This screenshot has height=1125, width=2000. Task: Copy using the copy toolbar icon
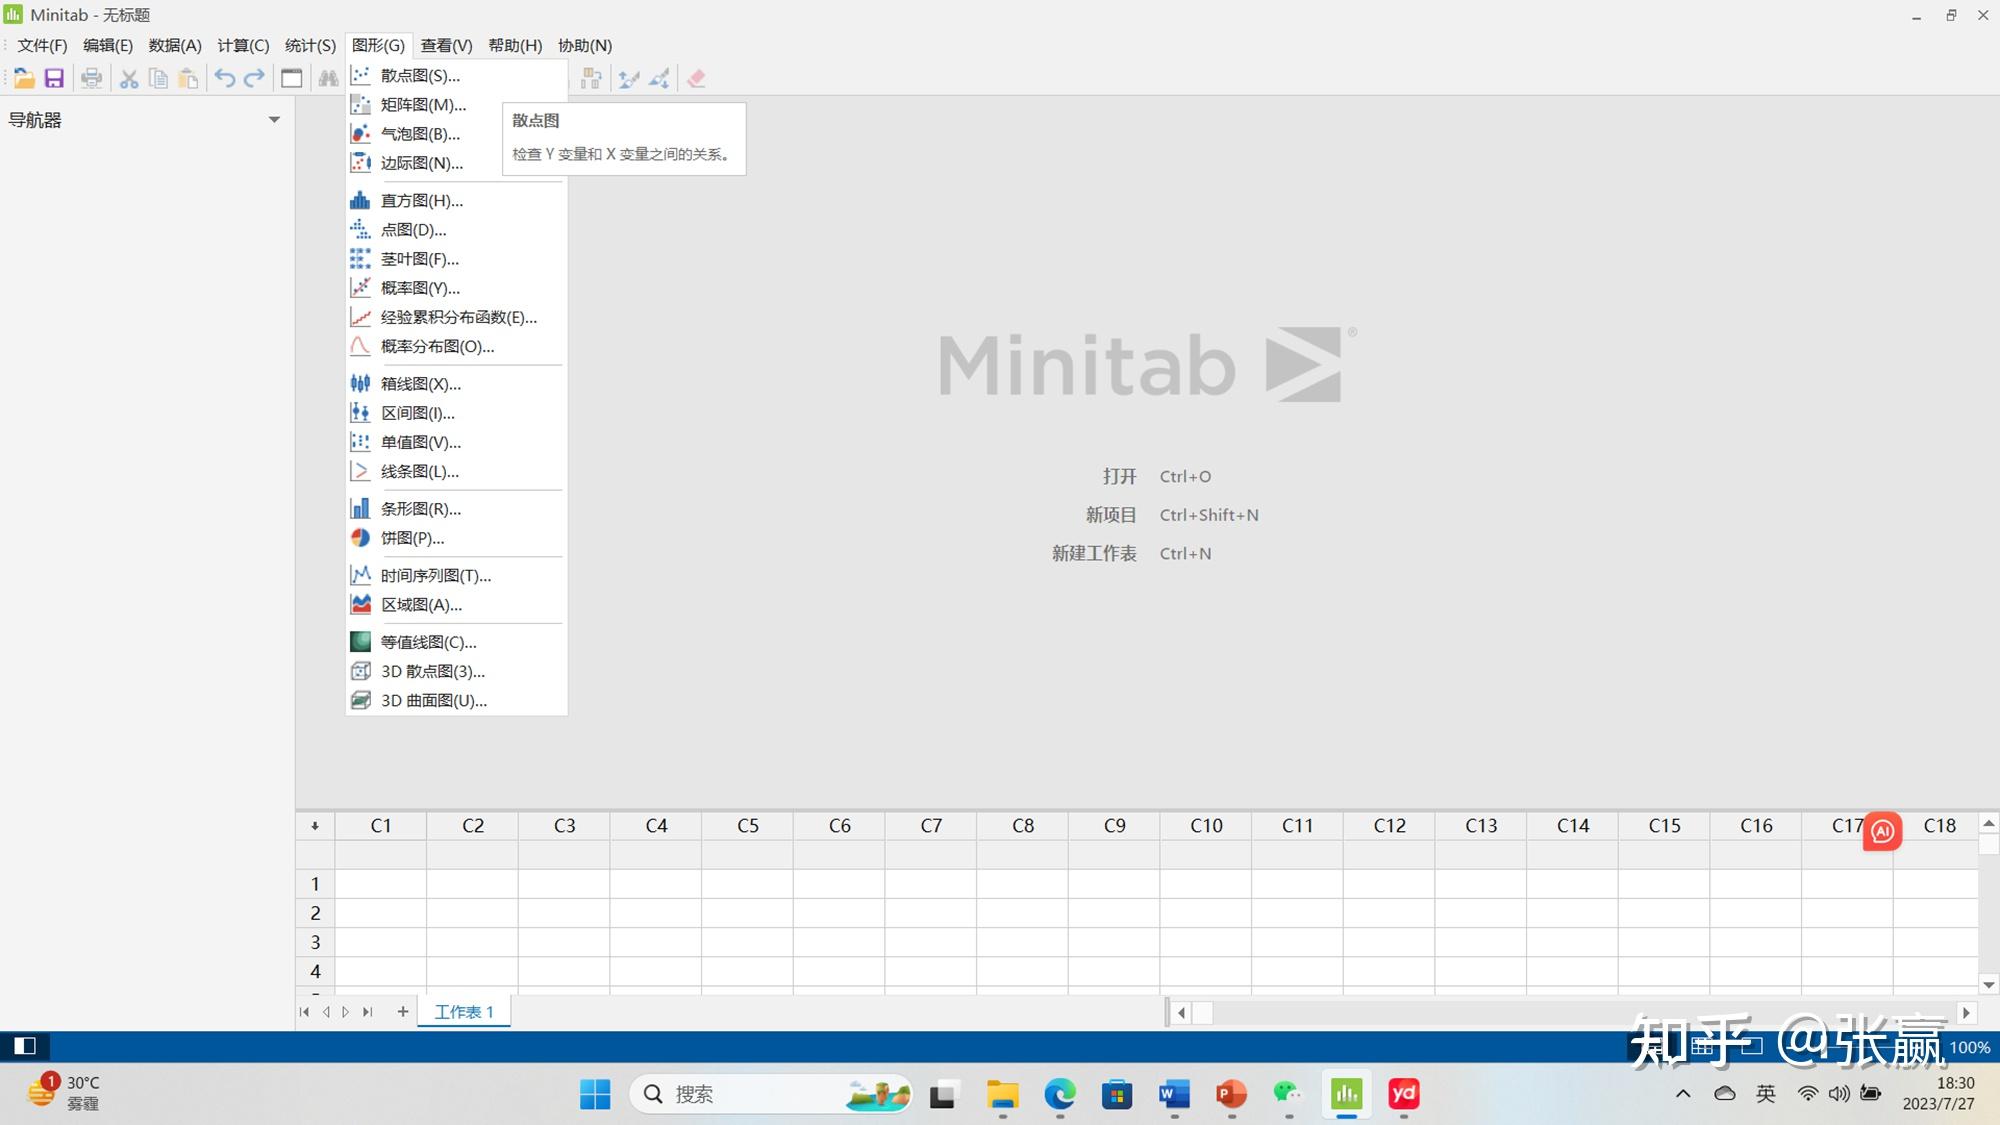click(x=158, y=77)
